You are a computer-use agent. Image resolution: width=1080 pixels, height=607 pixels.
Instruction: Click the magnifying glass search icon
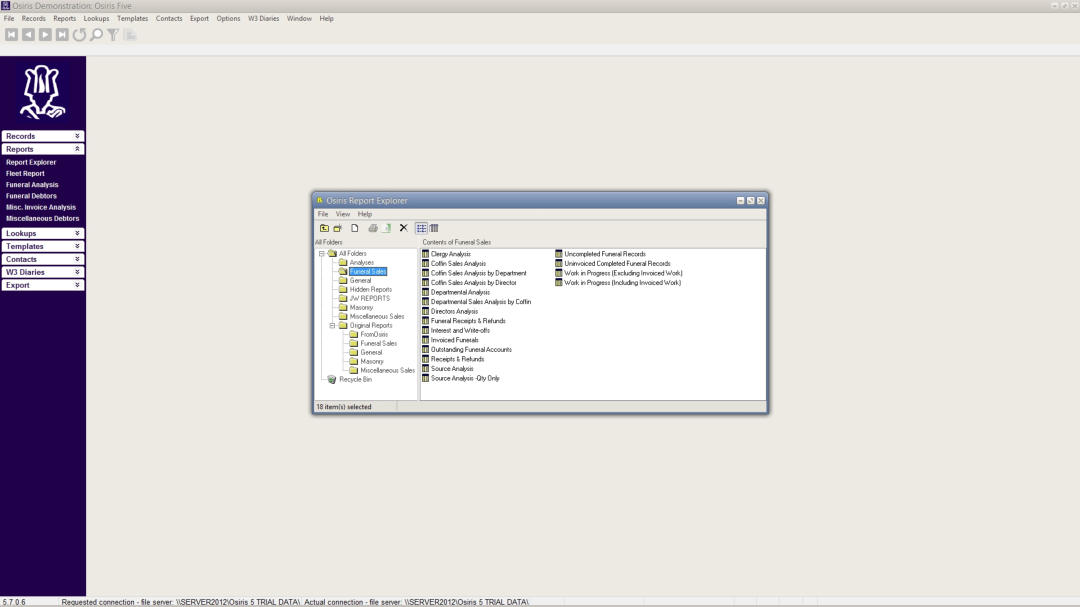(96, 35)
